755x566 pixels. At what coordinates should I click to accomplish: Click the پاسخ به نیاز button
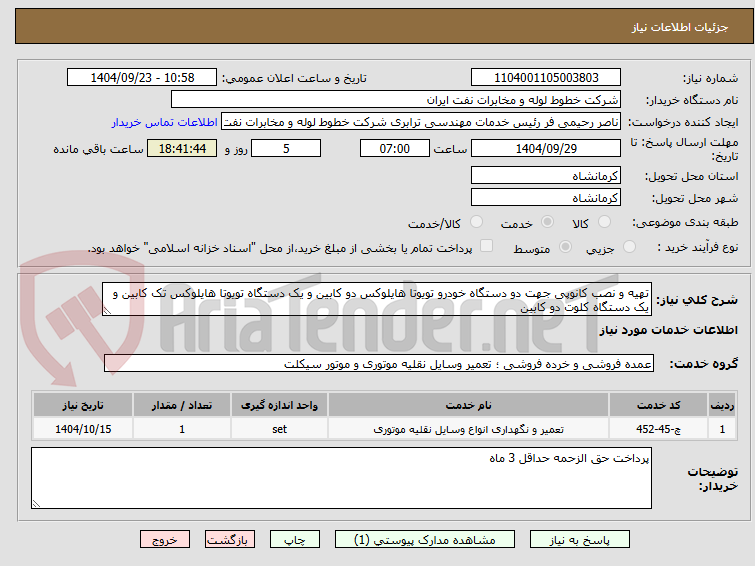tap(580, 540)
